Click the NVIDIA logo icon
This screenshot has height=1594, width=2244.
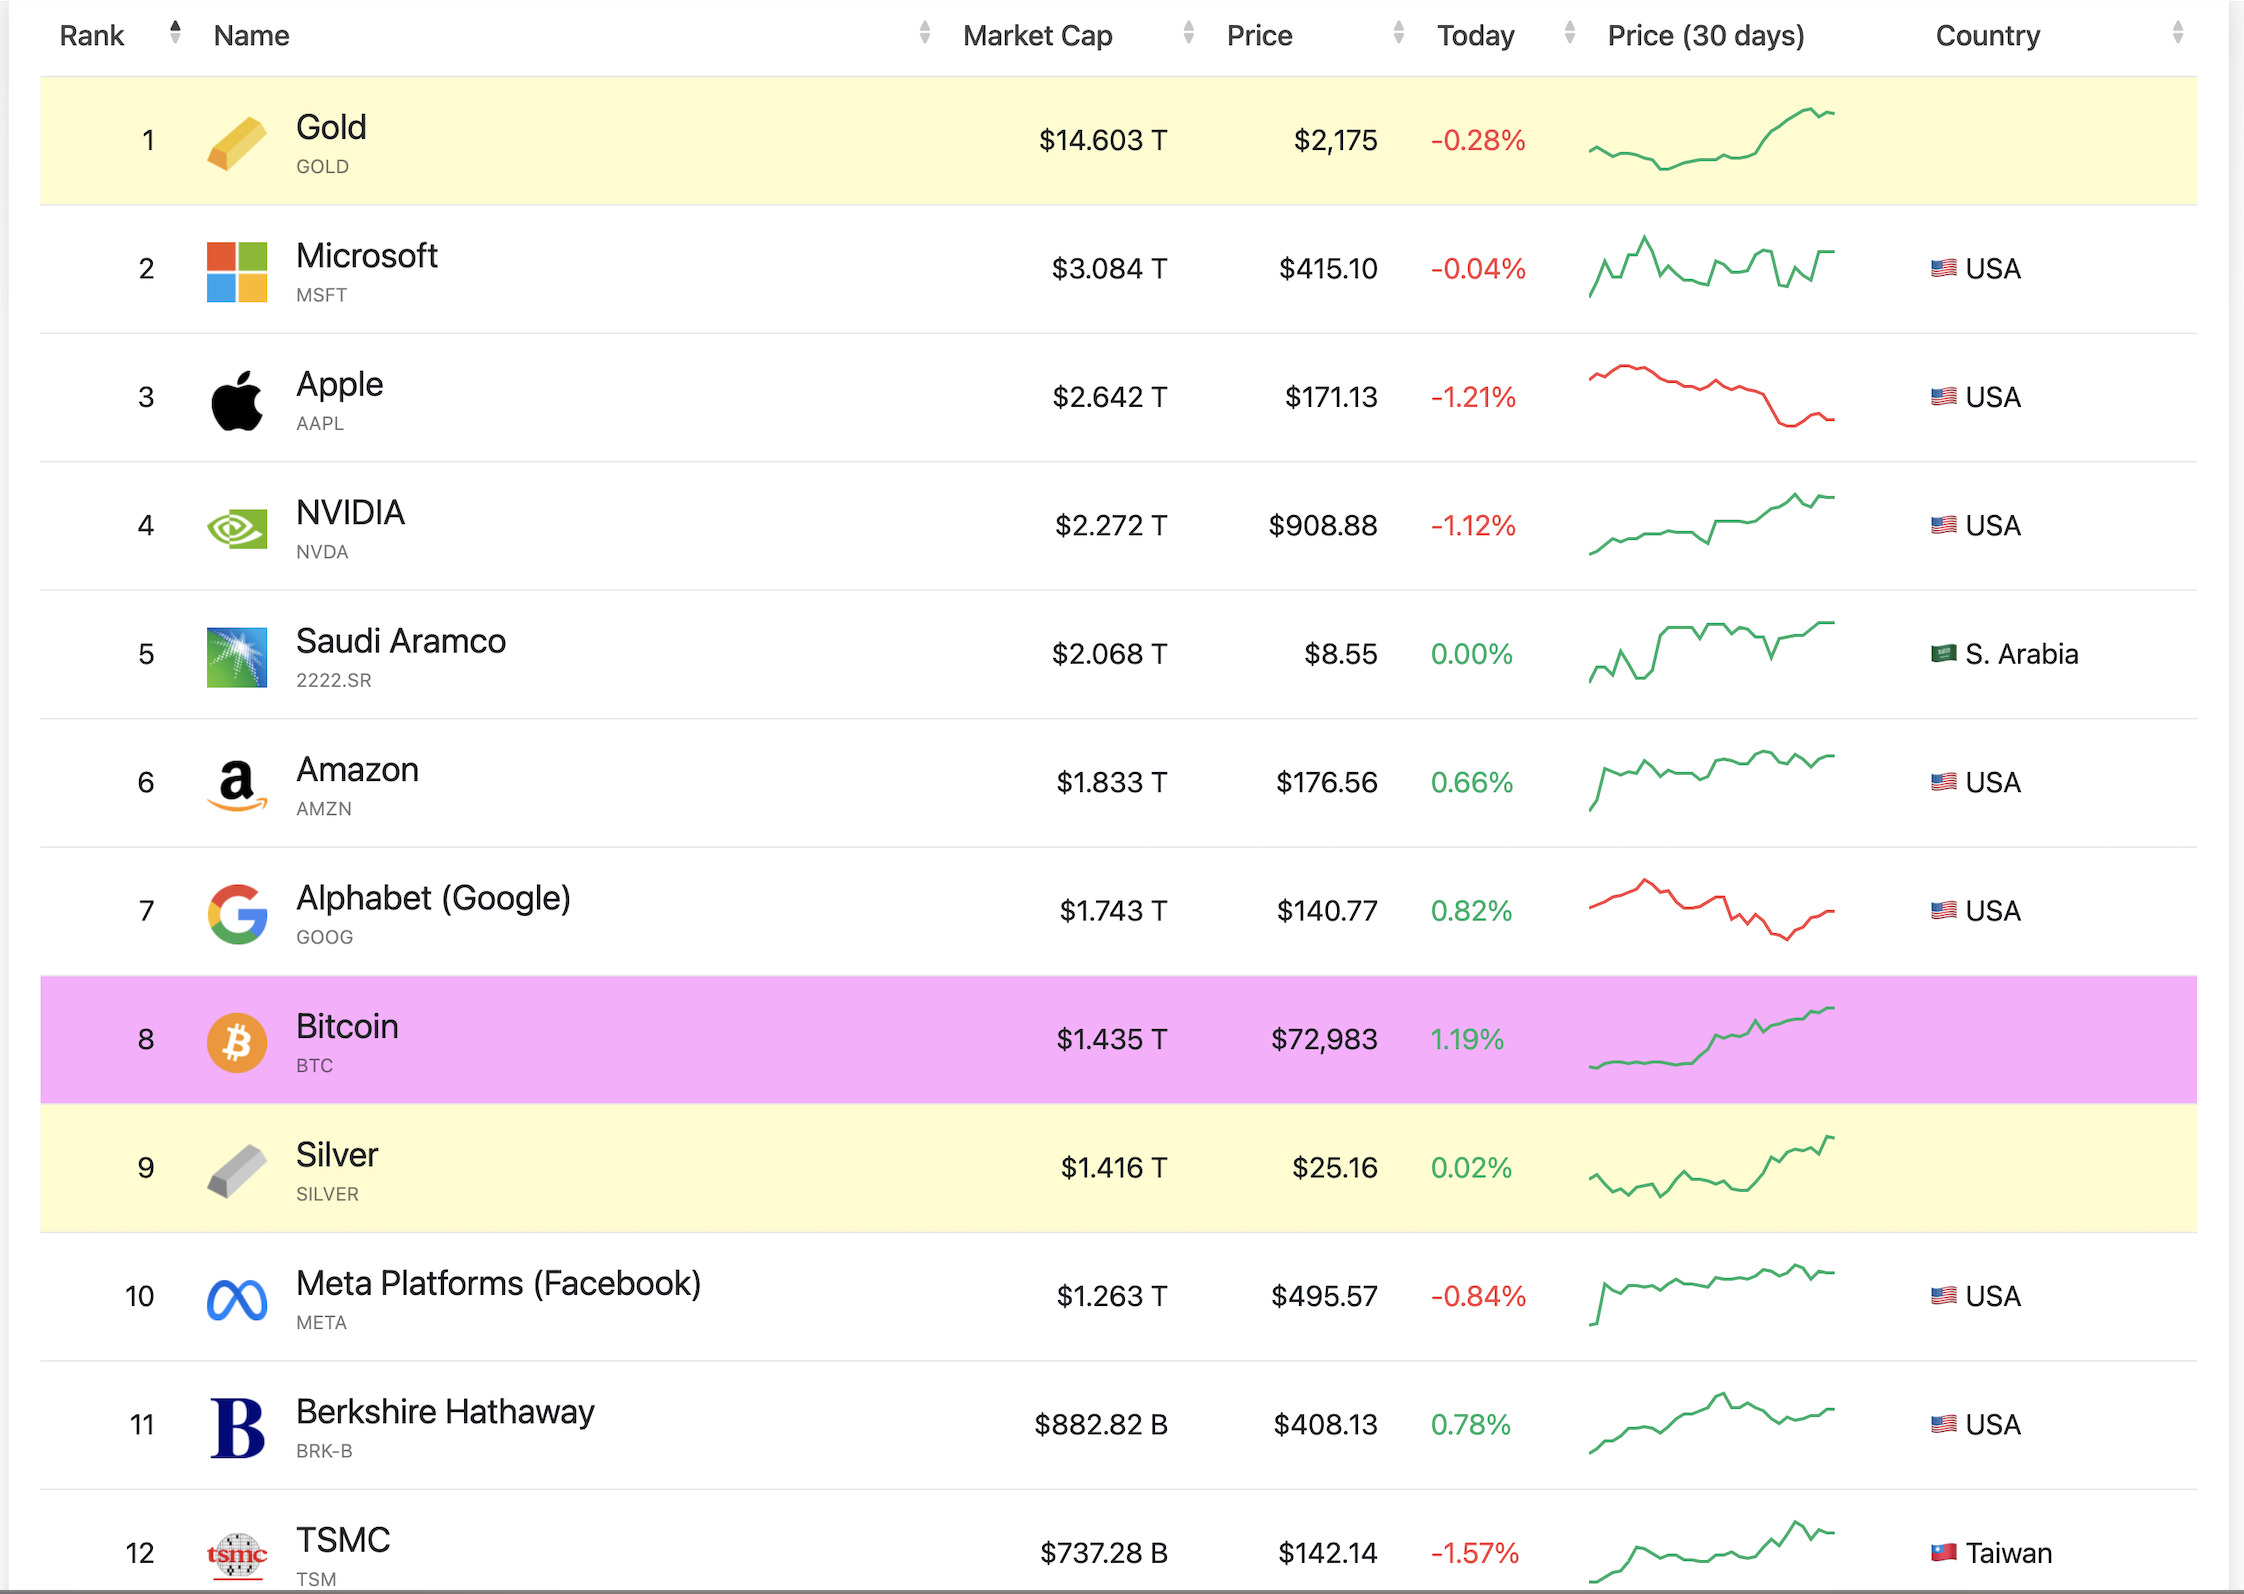tap(237, 528)
